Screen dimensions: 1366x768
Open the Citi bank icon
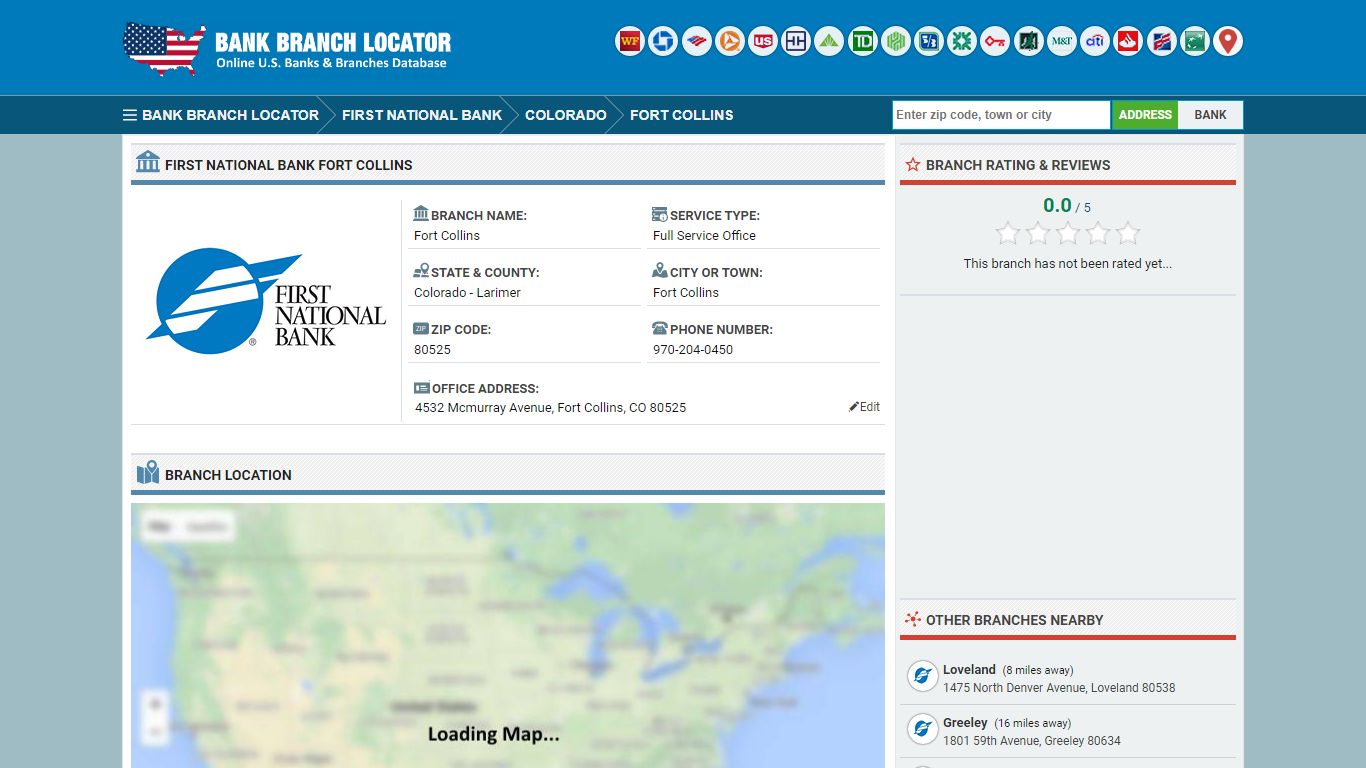(x=1094, y=41)
